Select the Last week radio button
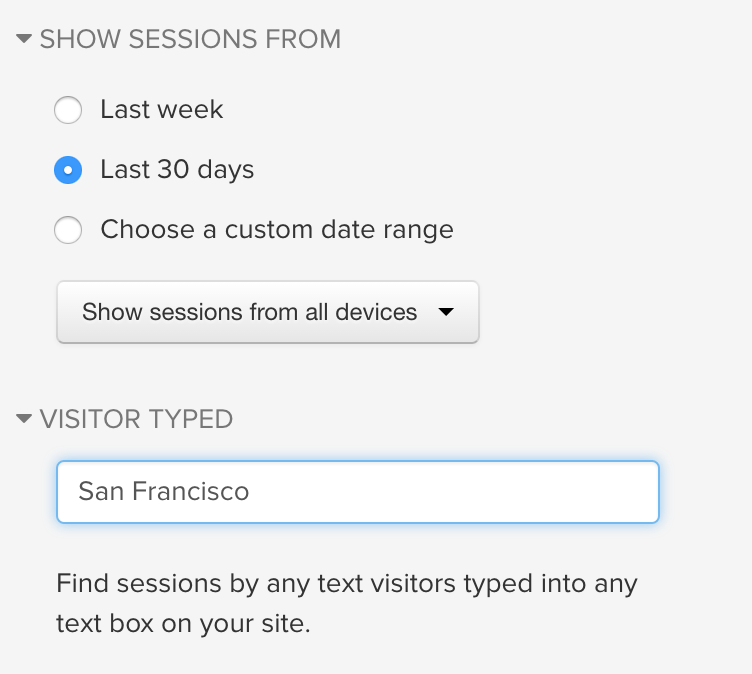Screen dimensions: 752x674 (68, 110)
